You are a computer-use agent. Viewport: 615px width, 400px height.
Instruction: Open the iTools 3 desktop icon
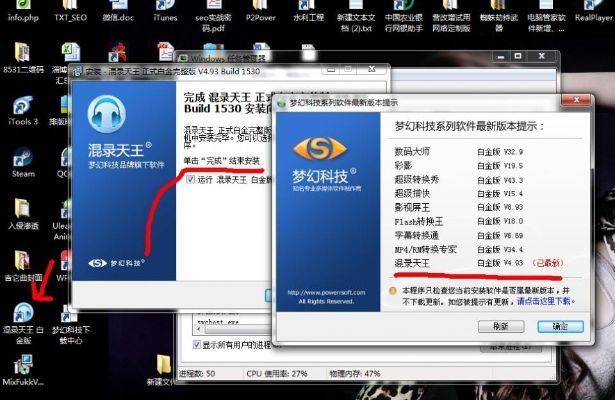22,104
